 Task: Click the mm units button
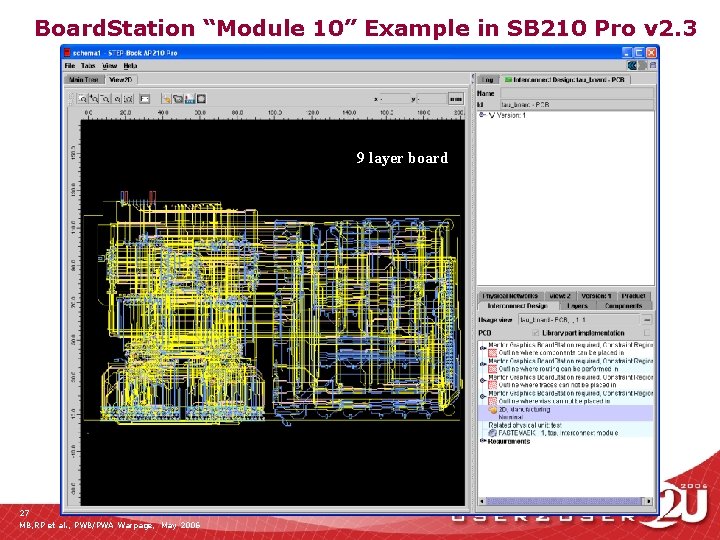pyautogui.click(x=456, y=99)
